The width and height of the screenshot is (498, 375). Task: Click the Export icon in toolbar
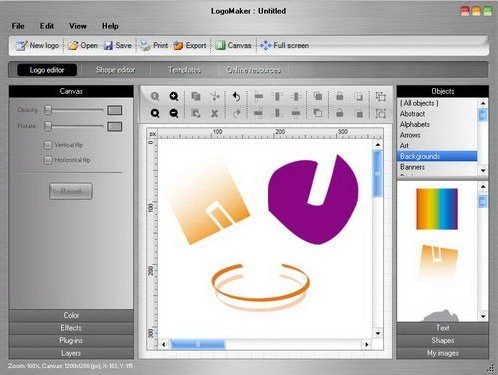178,45
